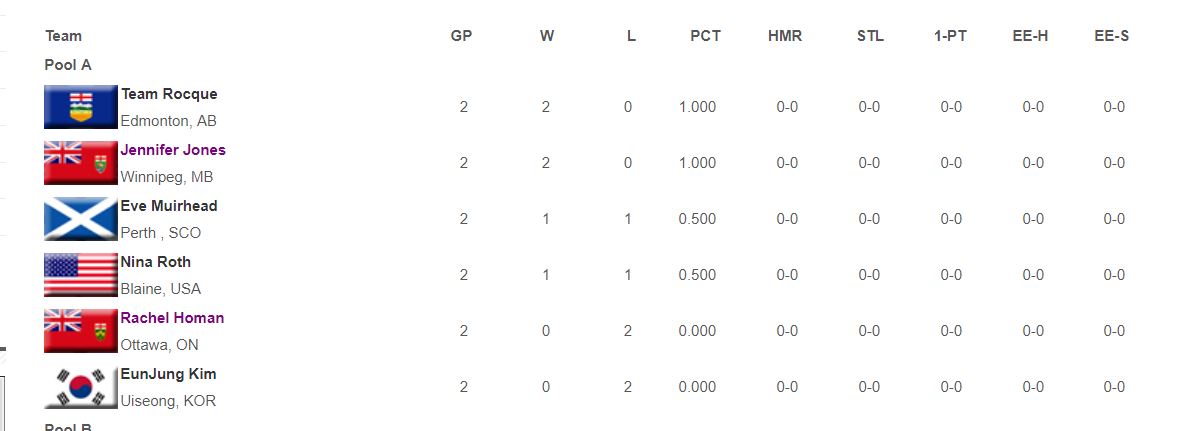Screen dimensions: 1181x431
Task: Click the EE-S column header
Action: [x=1112, y=36]
